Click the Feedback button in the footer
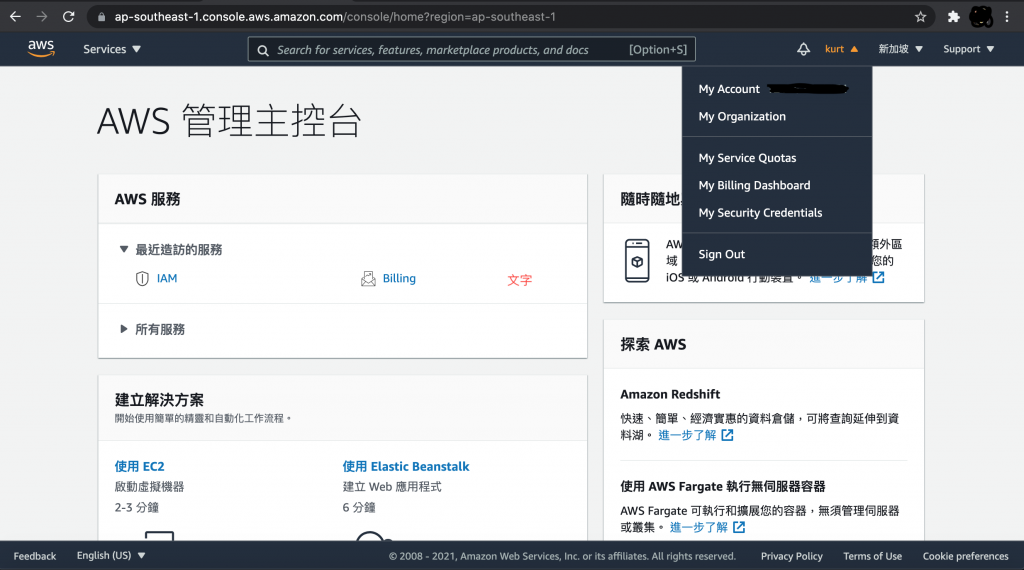Screen dimensions: 1024x570 35,556
